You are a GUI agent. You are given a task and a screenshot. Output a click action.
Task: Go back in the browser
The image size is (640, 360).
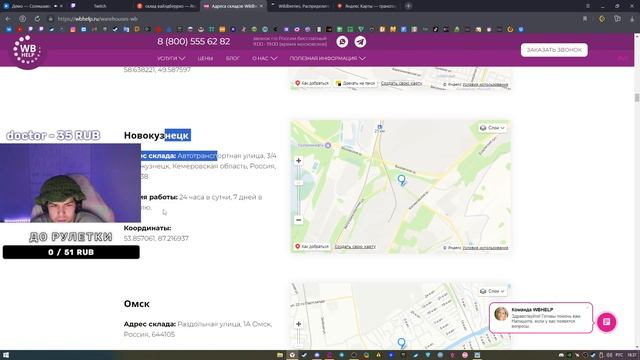pyautogui.click(x=8, y=19)
